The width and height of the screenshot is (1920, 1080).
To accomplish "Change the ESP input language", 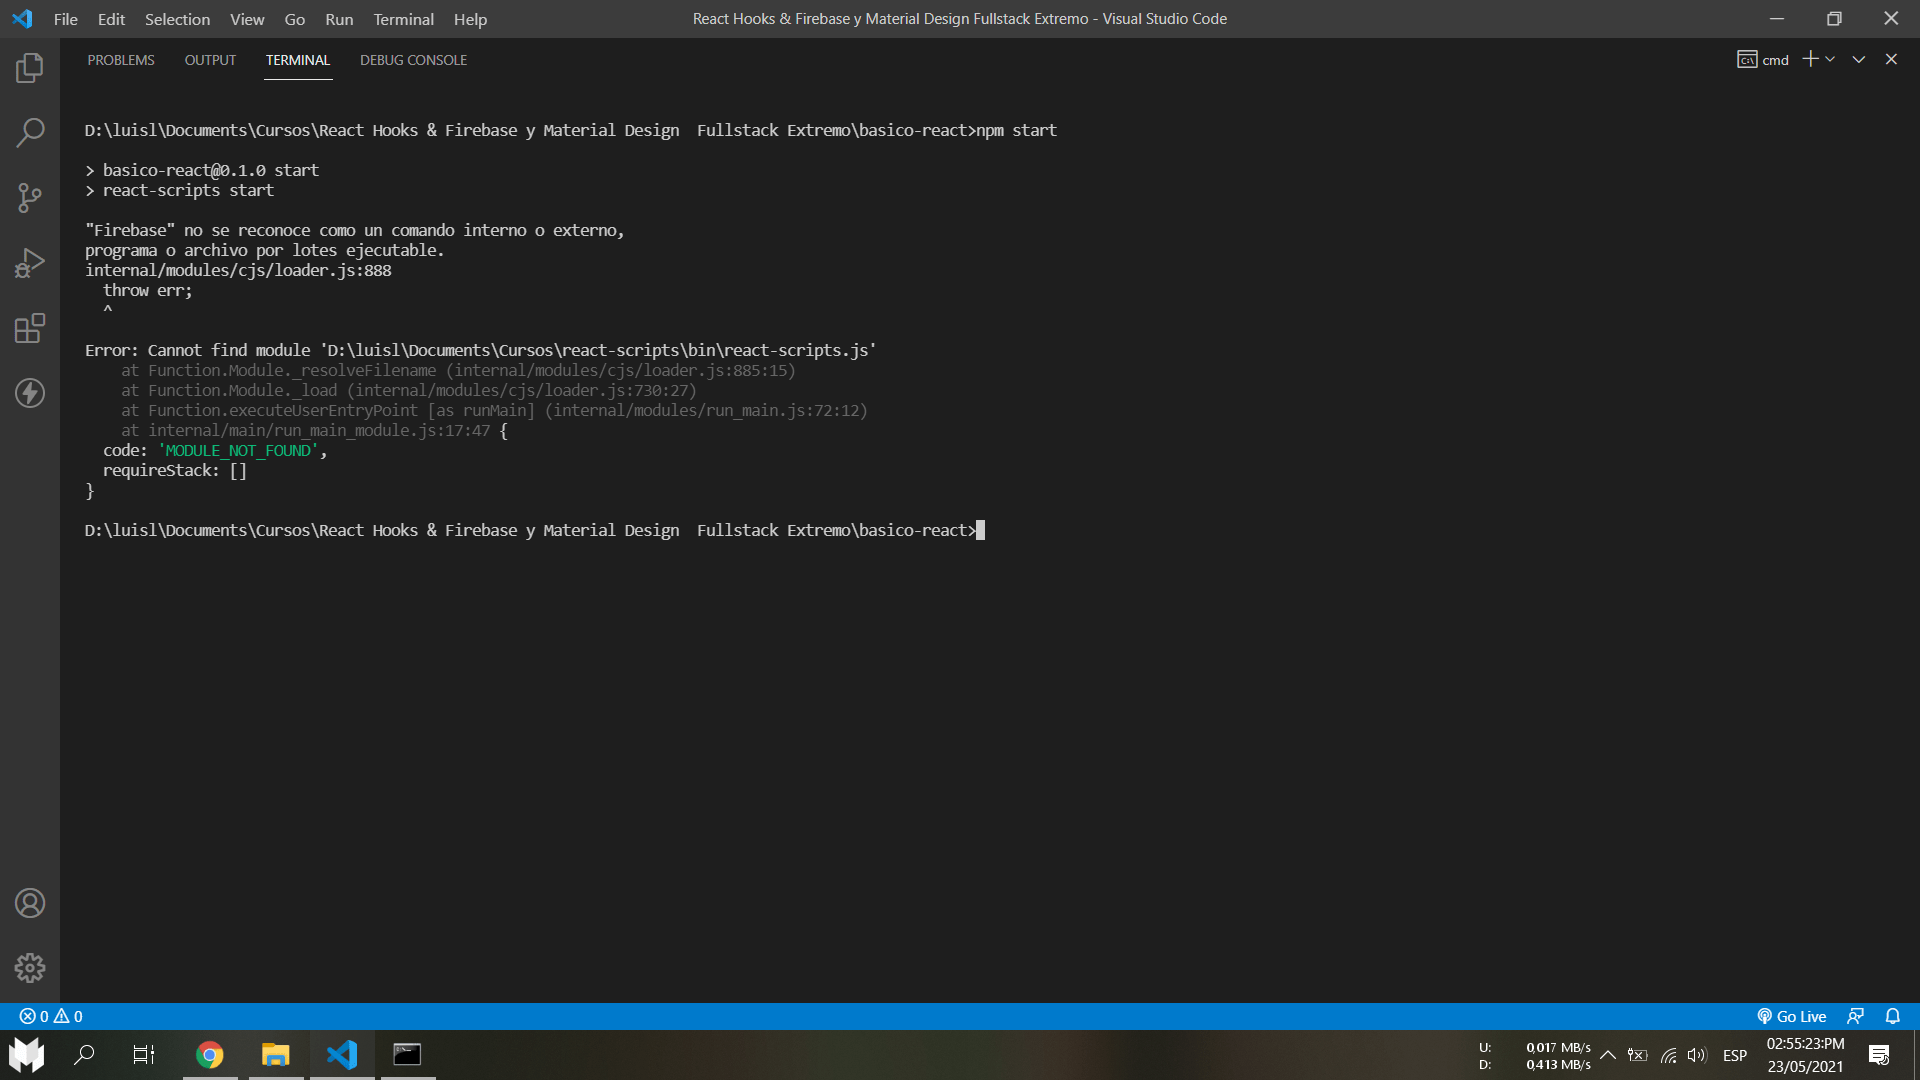I will 1735,1055.
